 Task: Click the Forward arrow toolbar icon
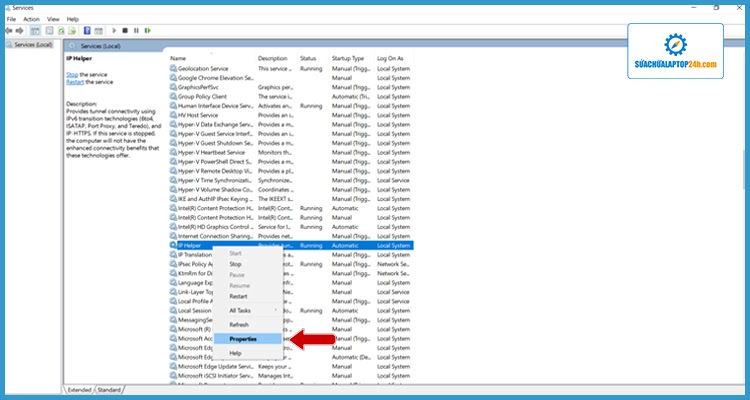pyautogui.click(x=21, y=31)
